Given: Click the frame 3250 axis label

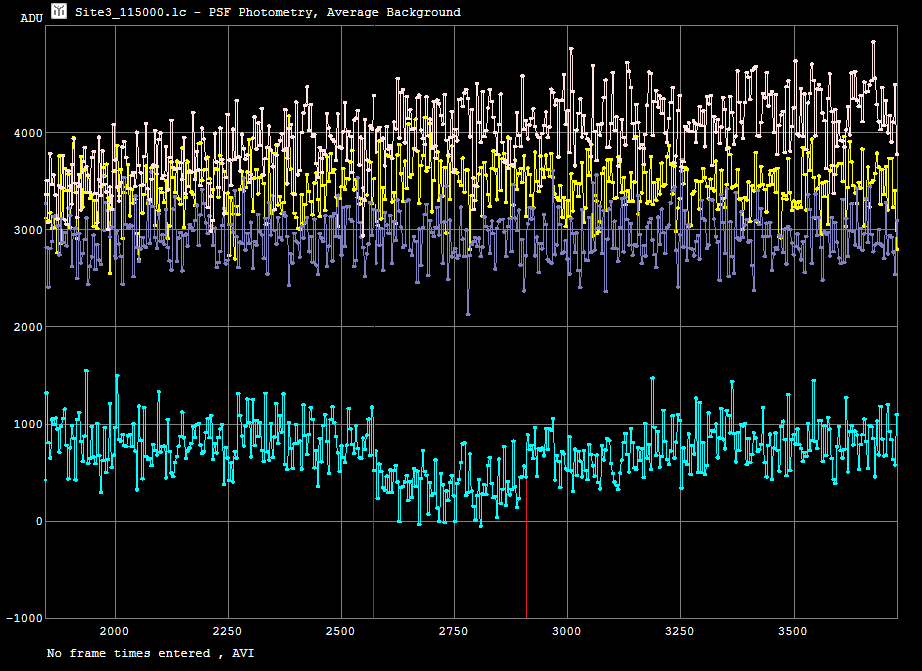Looking at the screenshot, I should coord(680,632).
